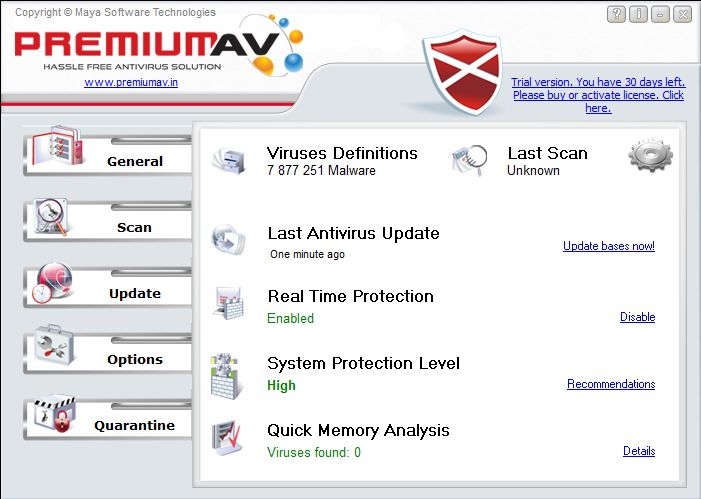This screenshot has width=701, height=499.
Task: Click the Viruses Definitions cabinet icon
Action: 229,160
